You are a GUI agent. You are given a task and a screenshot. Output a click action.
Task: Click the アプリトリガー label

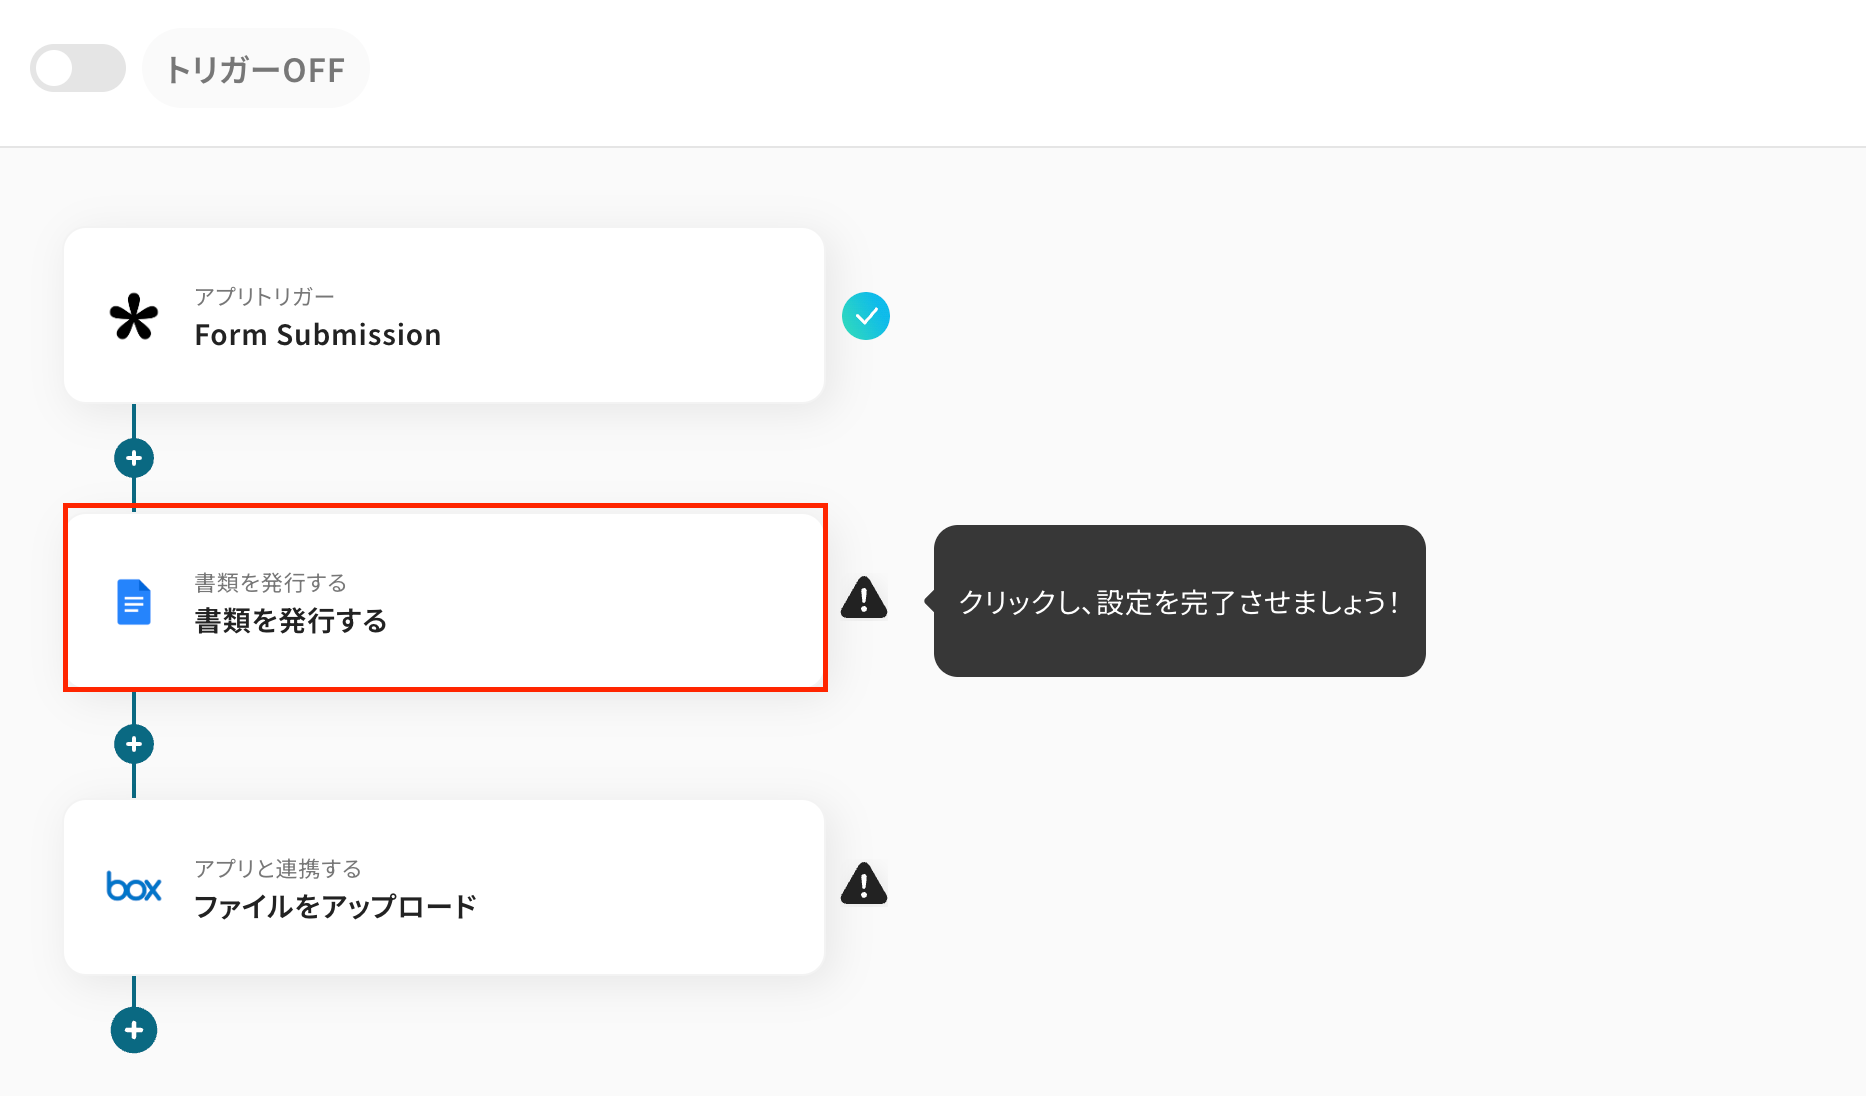point(264,297)
